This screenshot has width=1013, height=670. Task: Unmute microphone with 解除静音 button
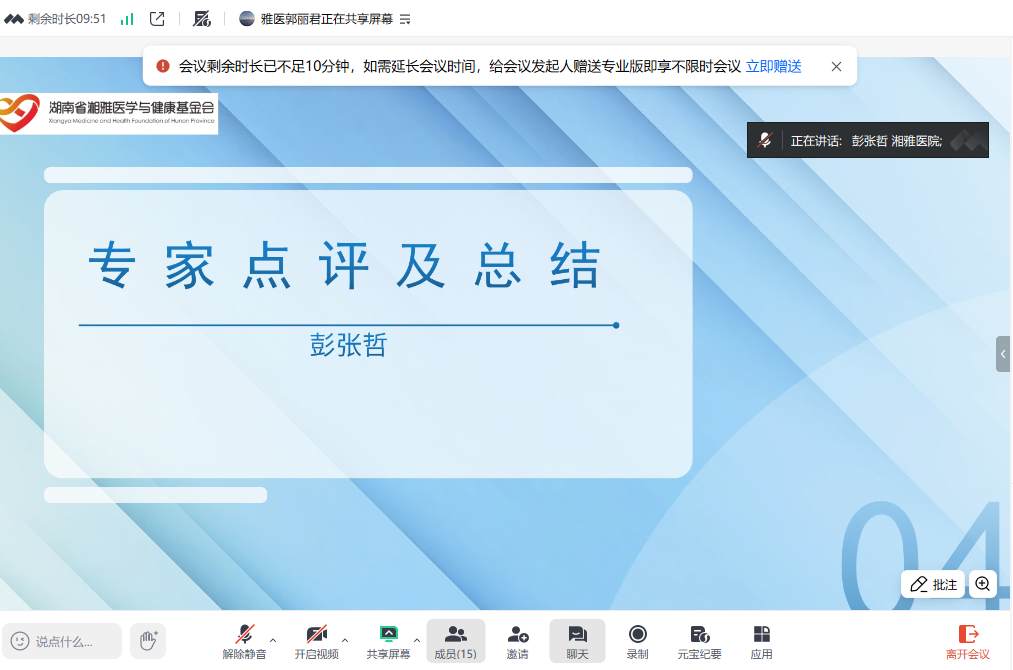[x=244, y=640]
